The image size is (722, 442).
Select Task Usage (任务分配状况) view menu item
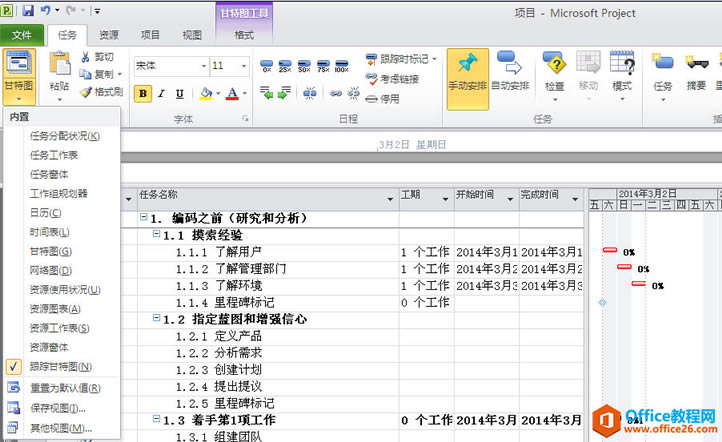tap(64, 136)
